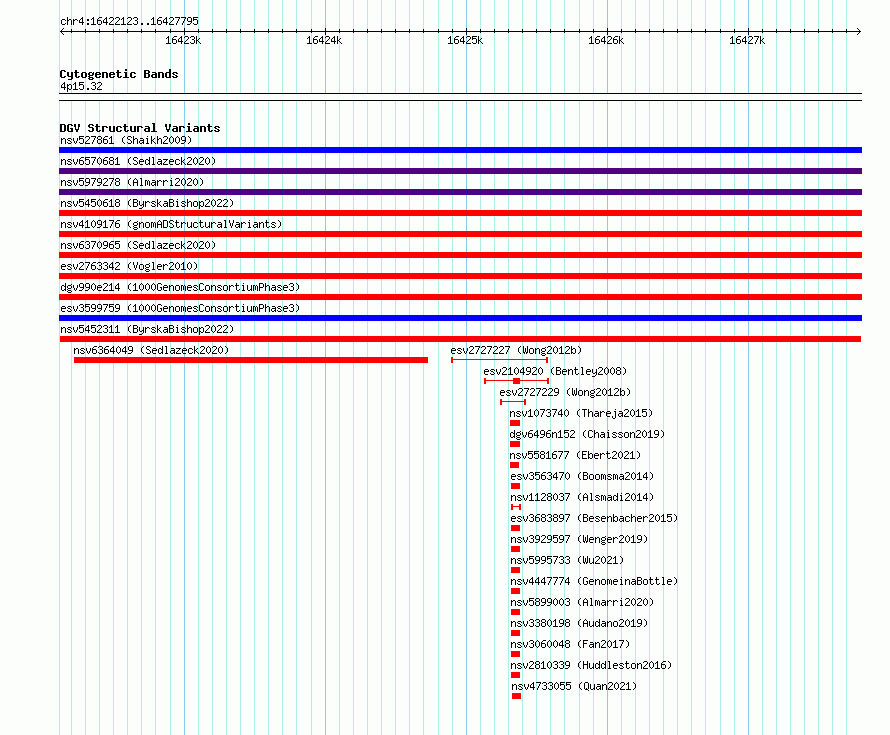890x735 pixels.
Task: Click the chr4:16422123..16427795 coordinate label
Action: (x=129, y=21)
